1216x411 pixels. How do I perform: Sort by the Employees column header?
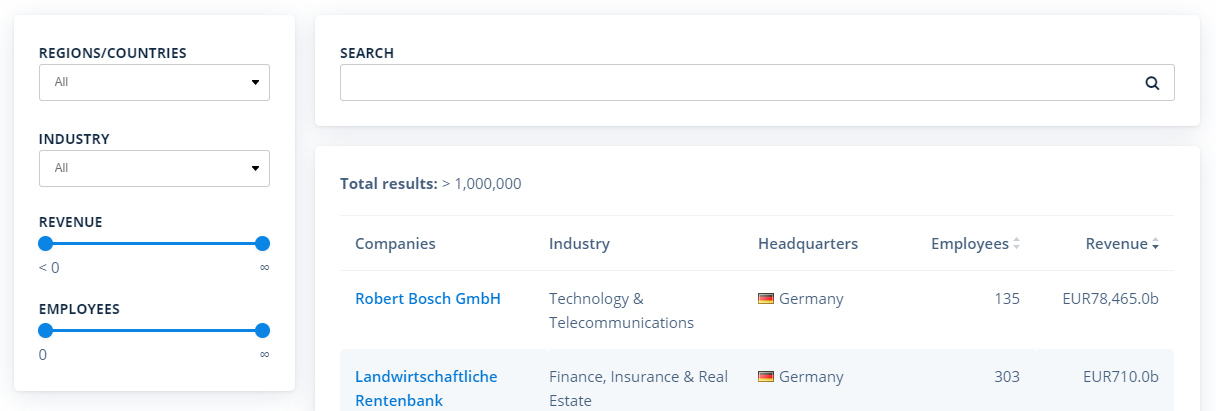pyautogui.click(x=970, y=244)
